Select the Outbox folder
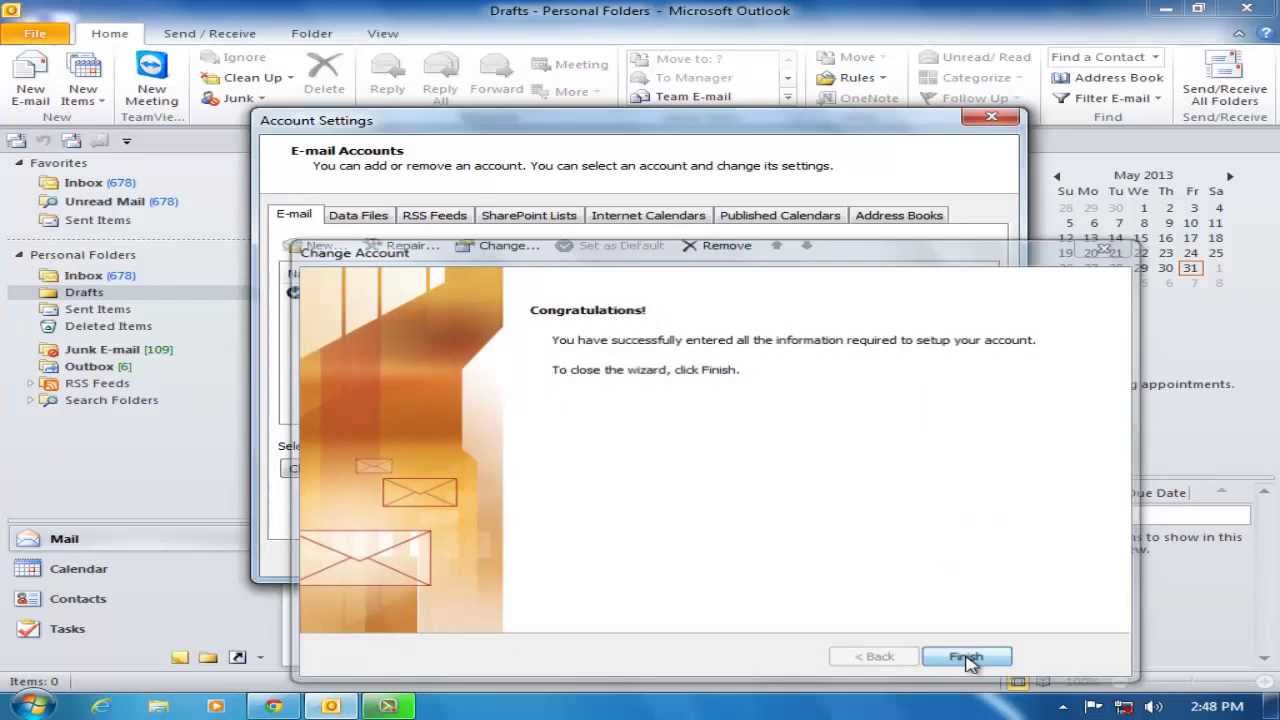The image size is (1280, 720). pos(98,366)
